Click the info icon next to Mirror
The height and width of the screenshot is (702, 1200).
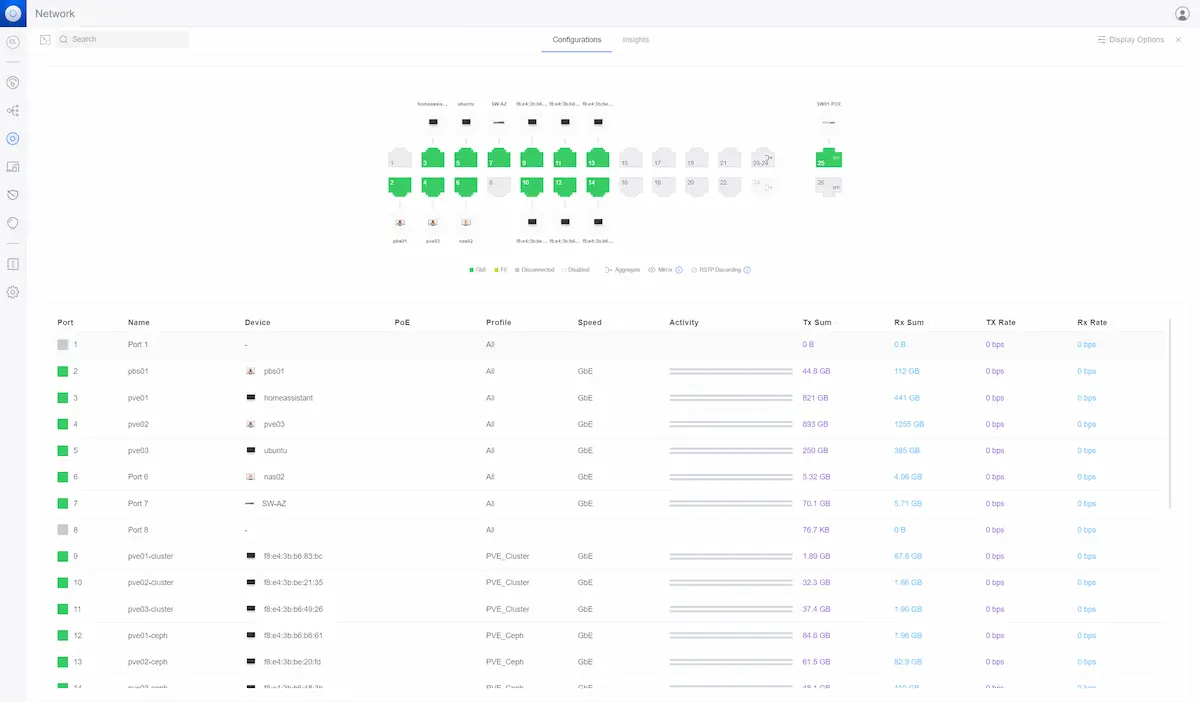679,270
